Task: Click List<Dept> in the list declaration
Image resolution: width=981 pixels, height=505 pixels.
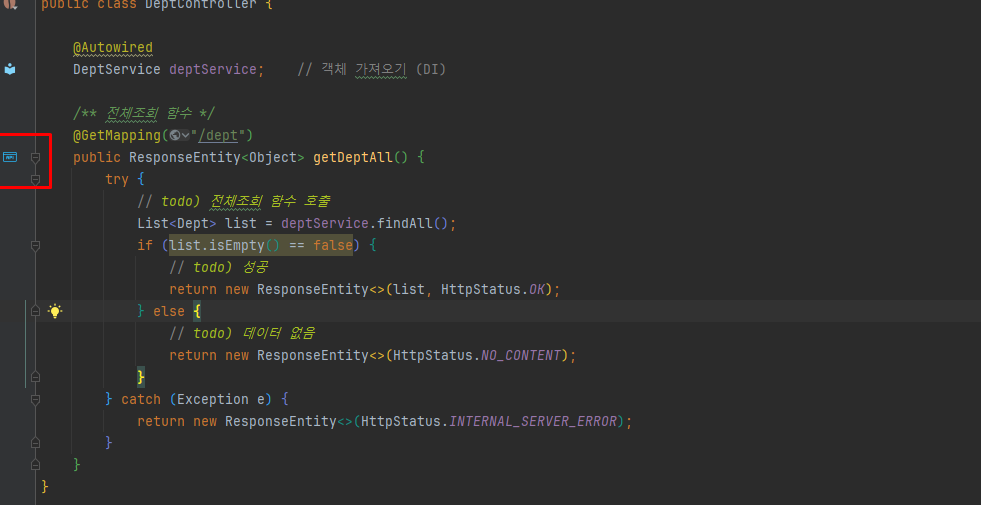Action: (177, 223)
